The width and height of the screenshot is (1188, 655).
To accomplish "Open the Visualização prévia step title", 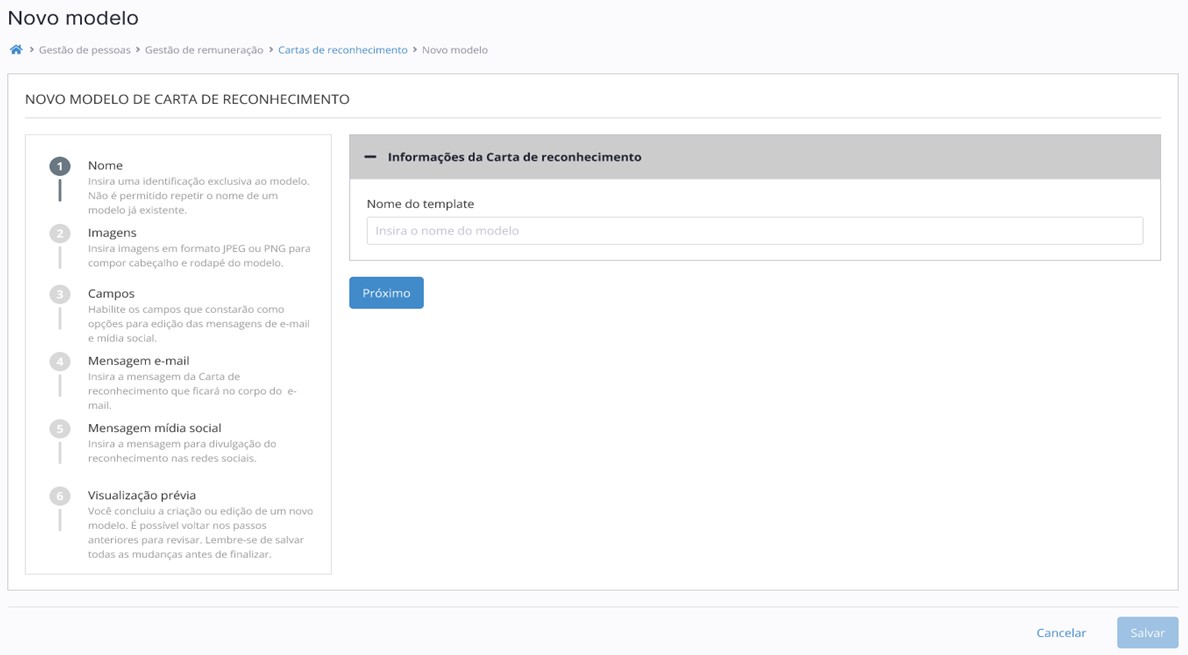I will tap(142, 495).
